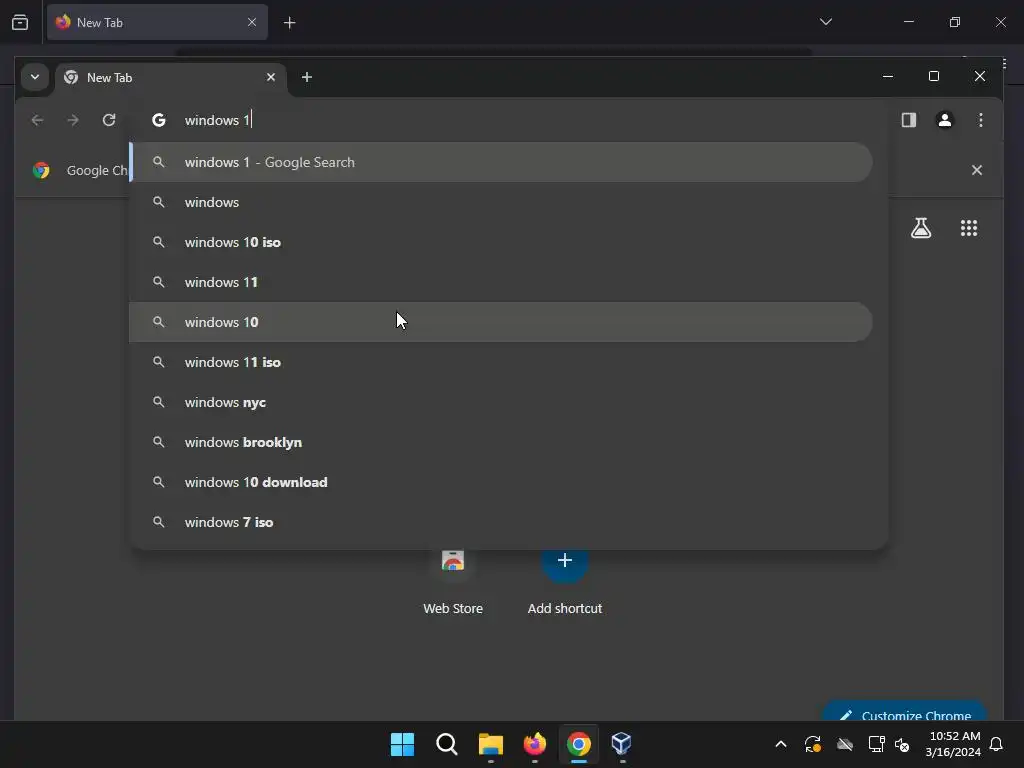Screen dimensions: 1024x768
Task: Pick the 'windows 7 iso' suggestion
Action: (501, 522)
